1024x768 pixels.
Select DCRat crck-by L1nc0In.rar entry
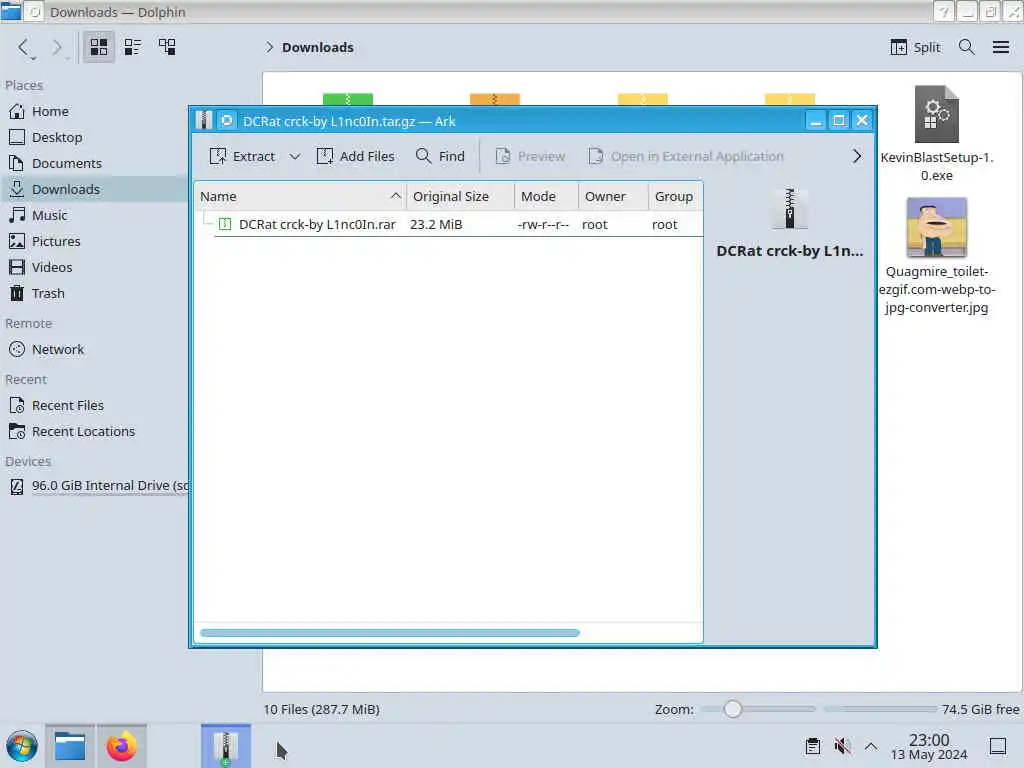[x=317, y=225]
